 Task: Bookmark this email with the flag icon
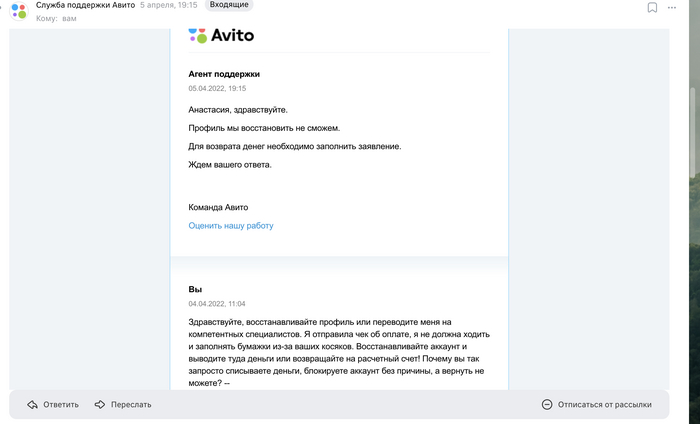pos(652,8)
